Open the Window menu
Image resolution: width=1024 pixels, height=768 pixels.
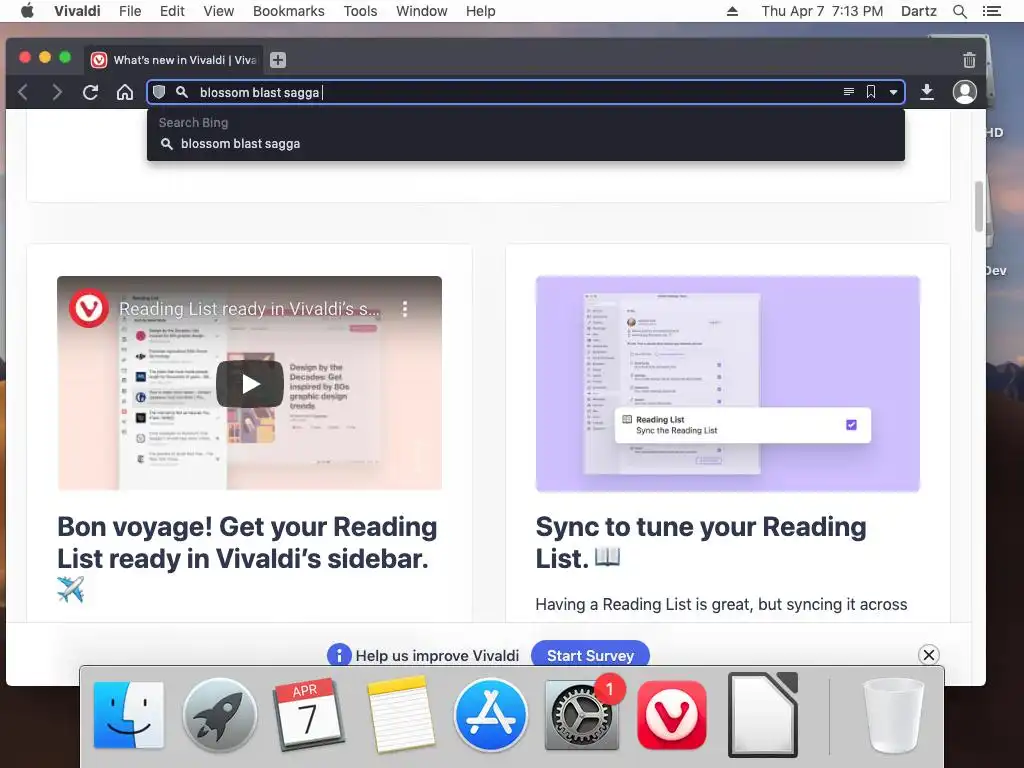422,11
